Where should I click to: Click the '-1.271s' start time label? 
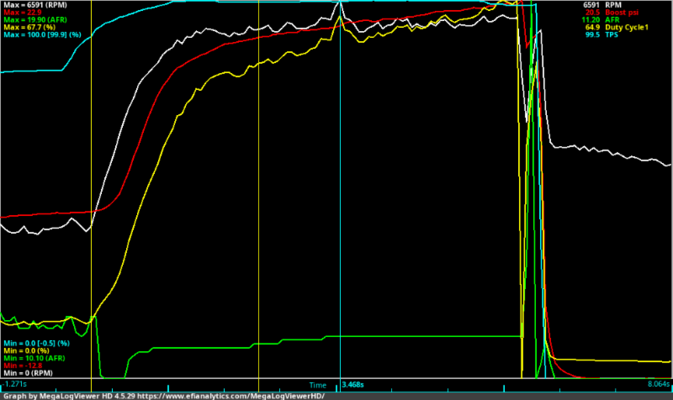(15, 384)
